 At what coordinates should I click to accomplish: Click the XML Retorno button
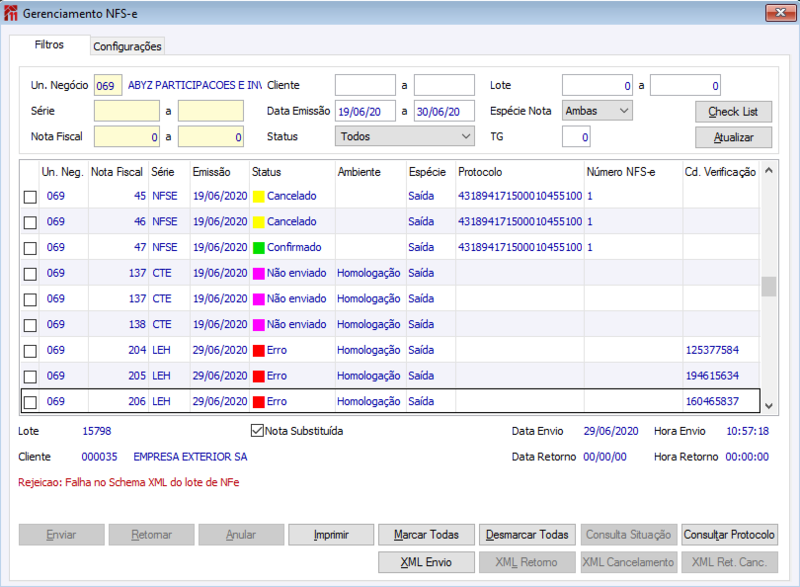click(527, 562)
